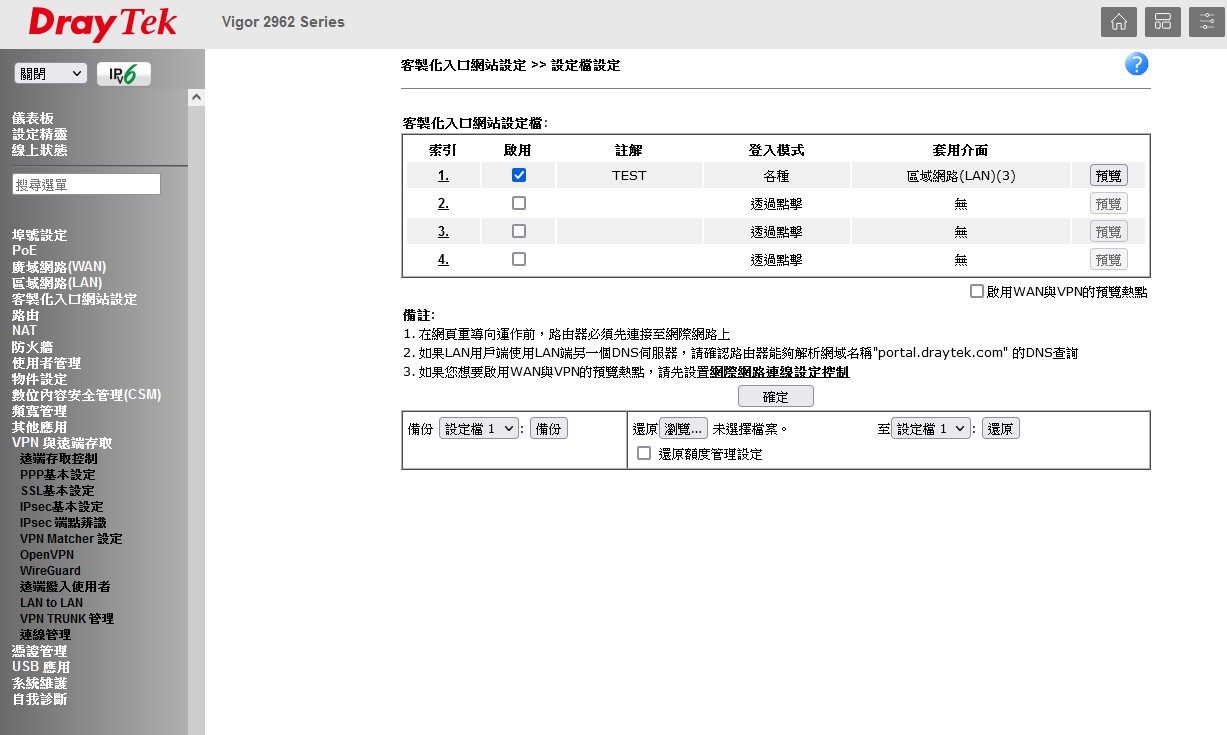Screen dimensions: 1227x735
Task: Select WireGuard in VPN submenu
Action: (x=50, y=571)
